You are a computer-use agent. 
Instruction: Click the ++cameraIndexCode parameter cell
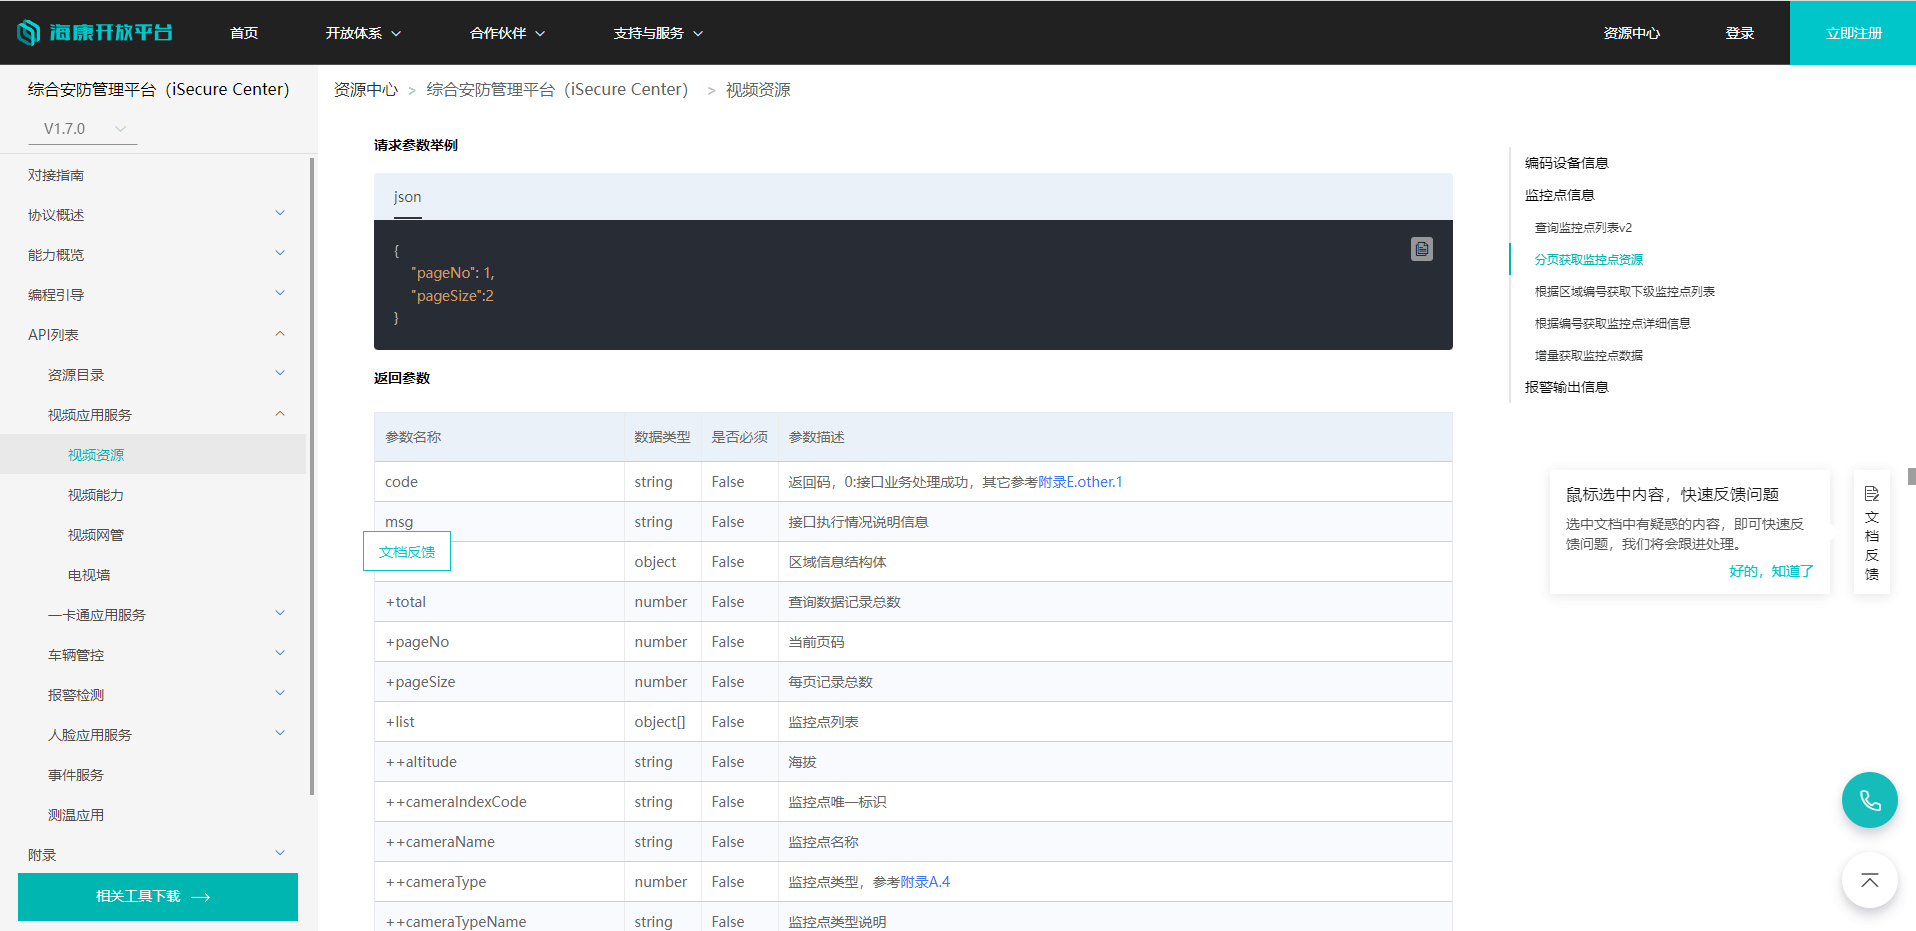[499, 802]
